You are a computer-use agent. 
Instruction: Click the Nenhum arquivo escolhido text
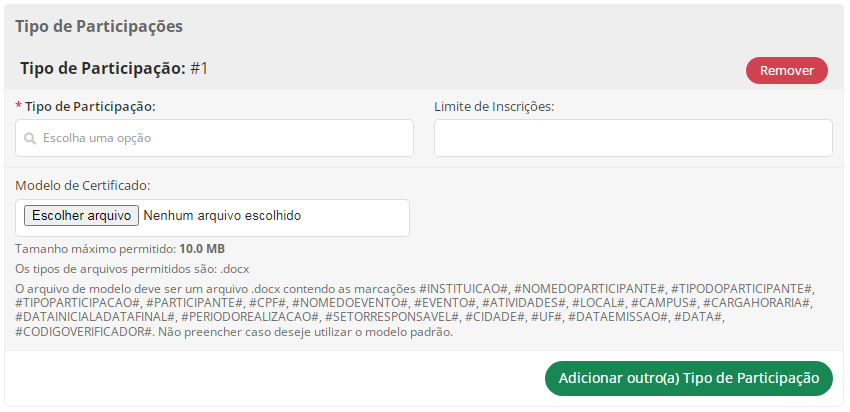[x=222, y=216]
